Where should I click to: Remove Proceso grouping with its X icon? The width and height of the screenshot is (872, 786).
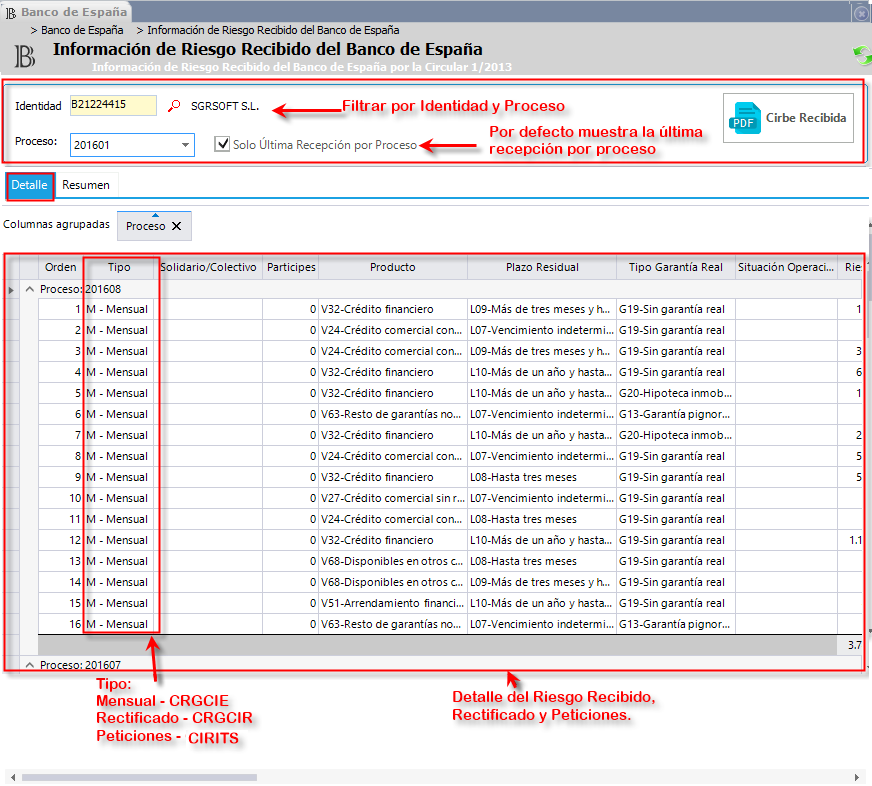(176, 226)
